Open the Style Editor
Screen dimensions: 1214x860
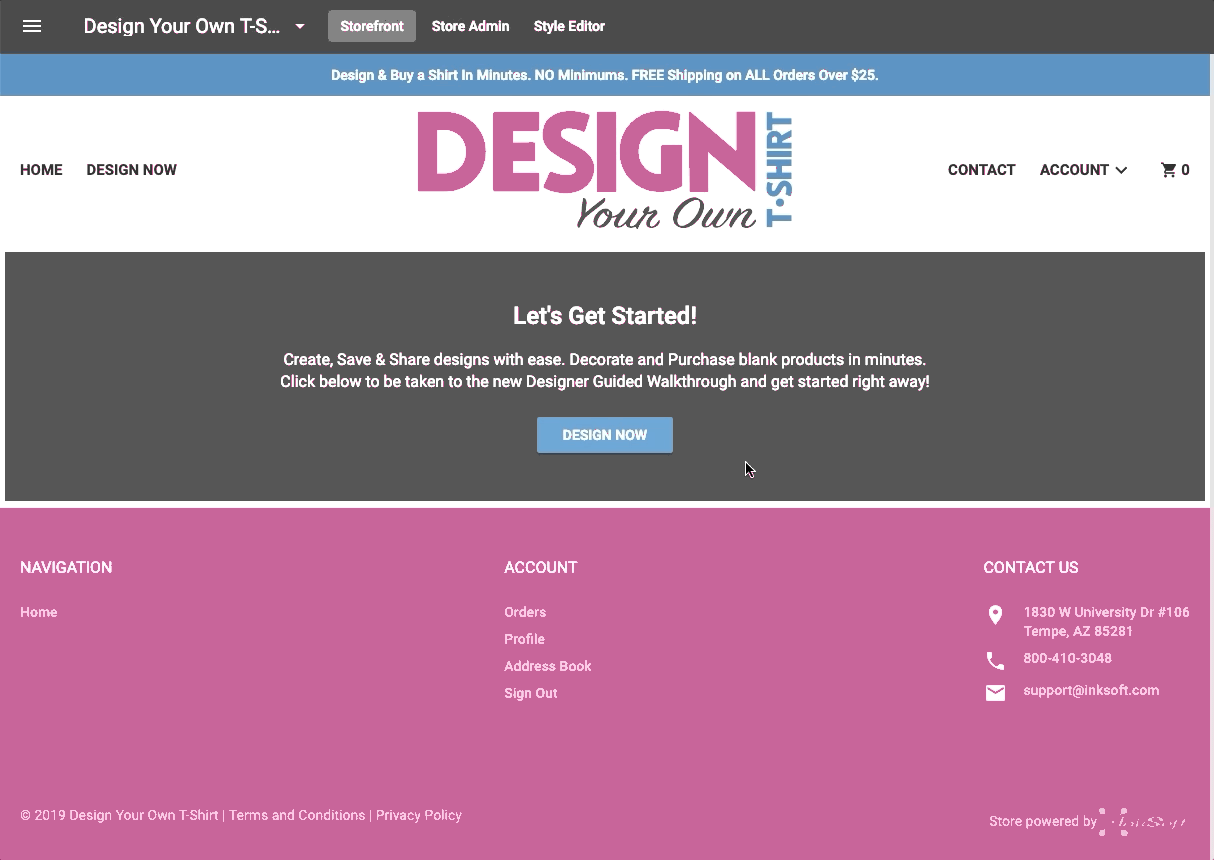click(569, 26)
